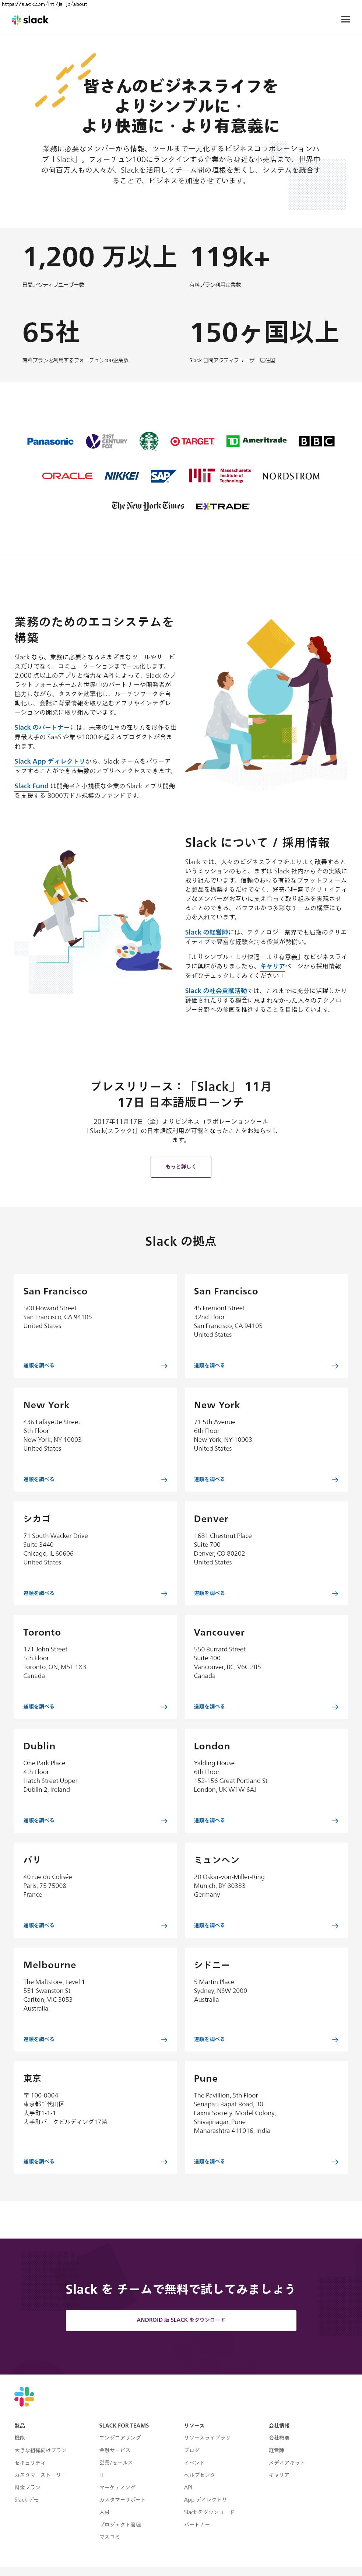This screenshot has height=2576, width=362.
Task: Click arrow icon on Pune office card
Action: [x=335, y=2162]
